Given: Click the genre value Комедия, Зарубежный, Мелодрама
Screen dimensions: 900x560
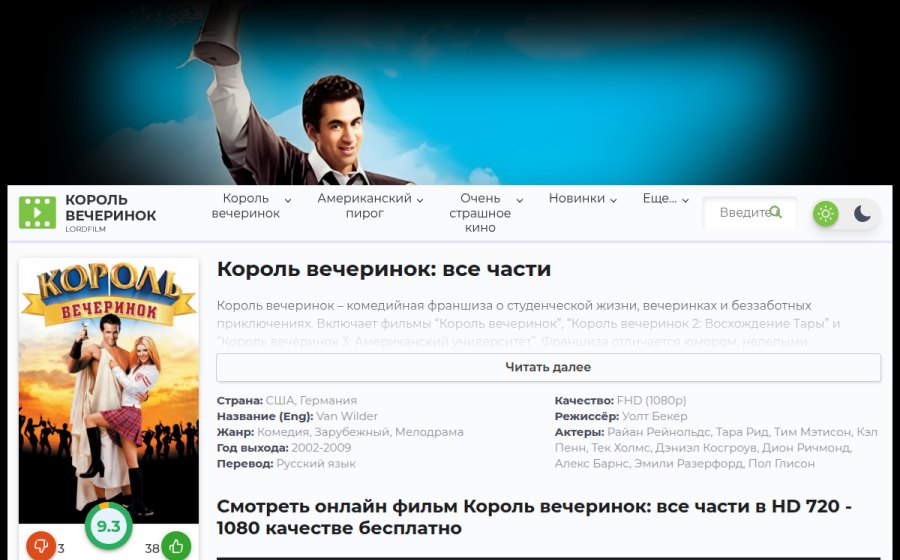Looking at the screenshot, I should (360, 432).
